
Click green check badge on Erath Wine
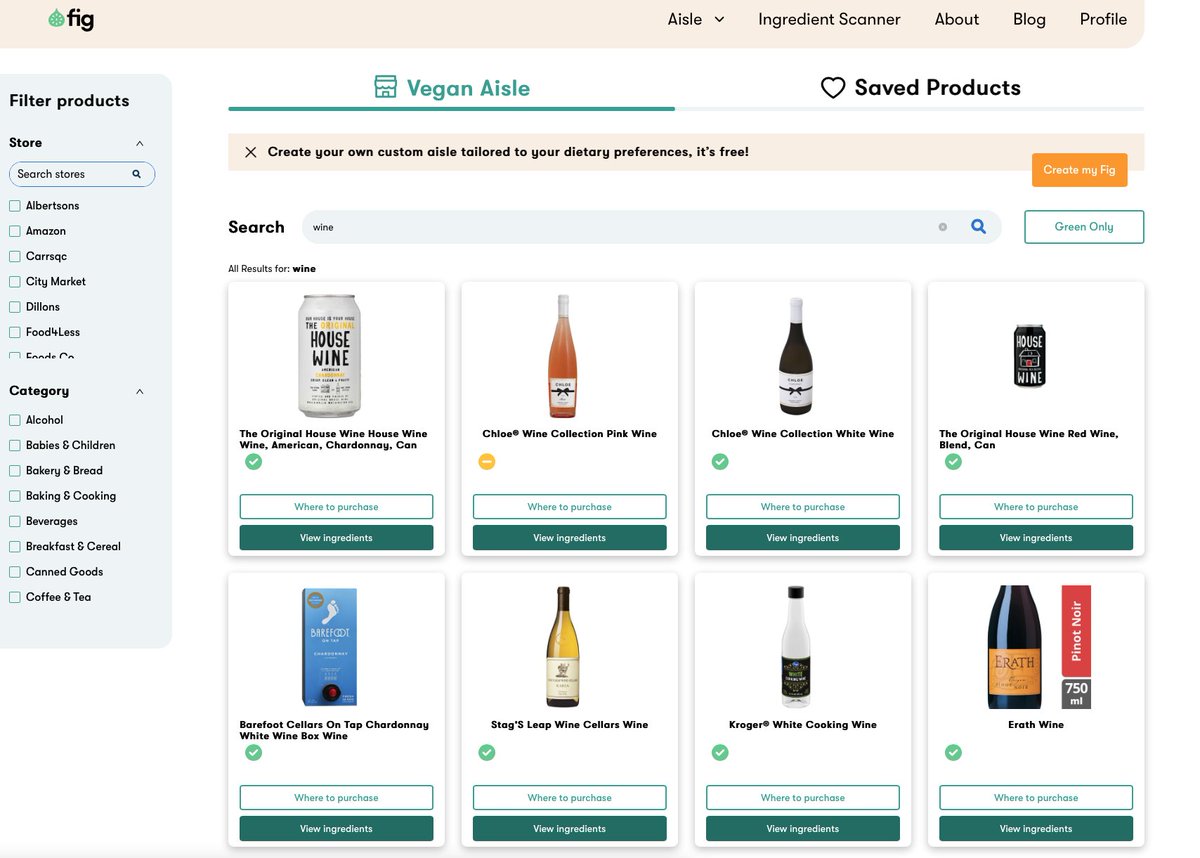click(954, 752)
